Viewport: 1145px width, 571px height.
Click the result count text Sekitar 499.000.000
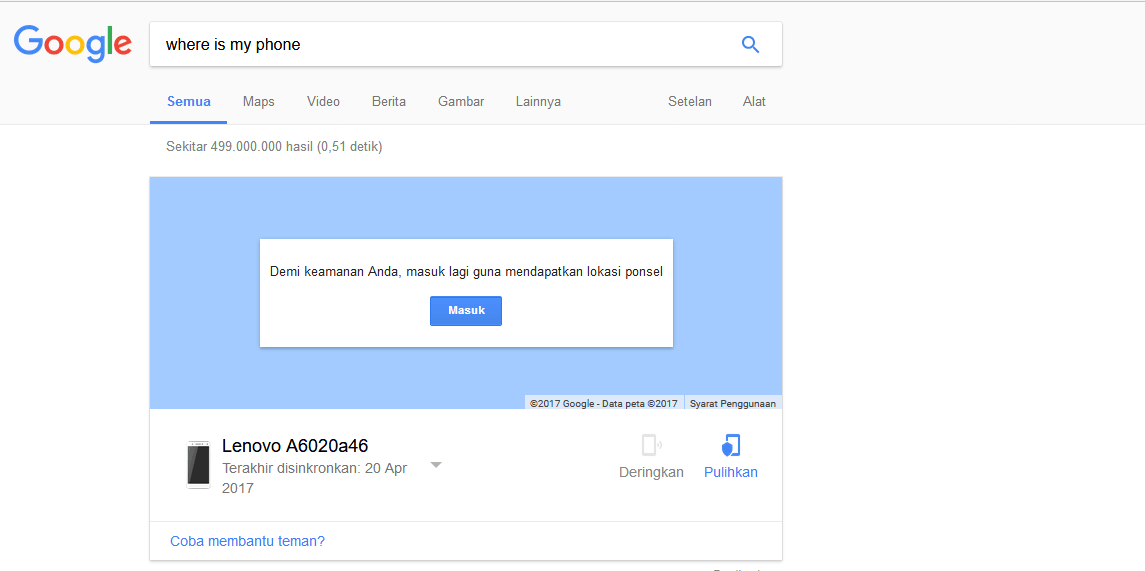(274, 147)
